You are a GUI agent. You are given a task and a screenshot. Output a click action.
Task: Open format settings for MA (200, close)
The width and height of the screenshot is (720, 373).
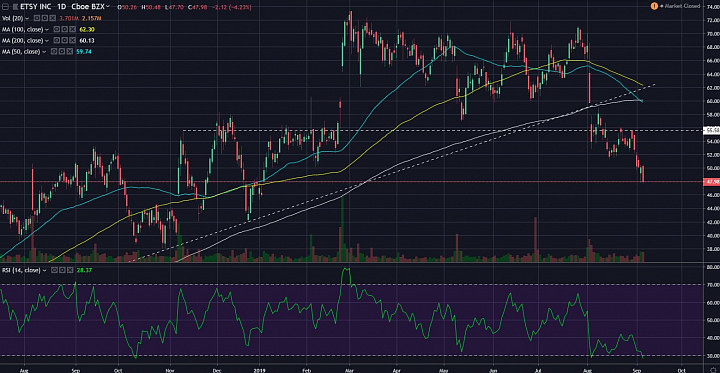click(x=65, y=40)
